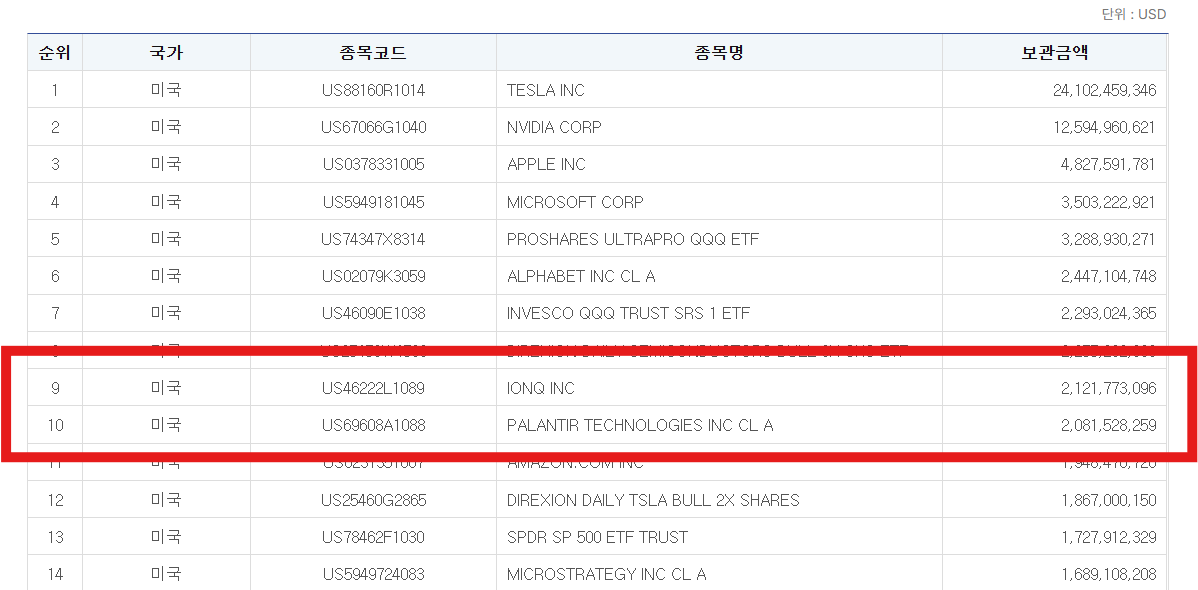The height and width of the screenshot is (590, 1198).
Task: Click the 순위 column header
Action: 55,53
